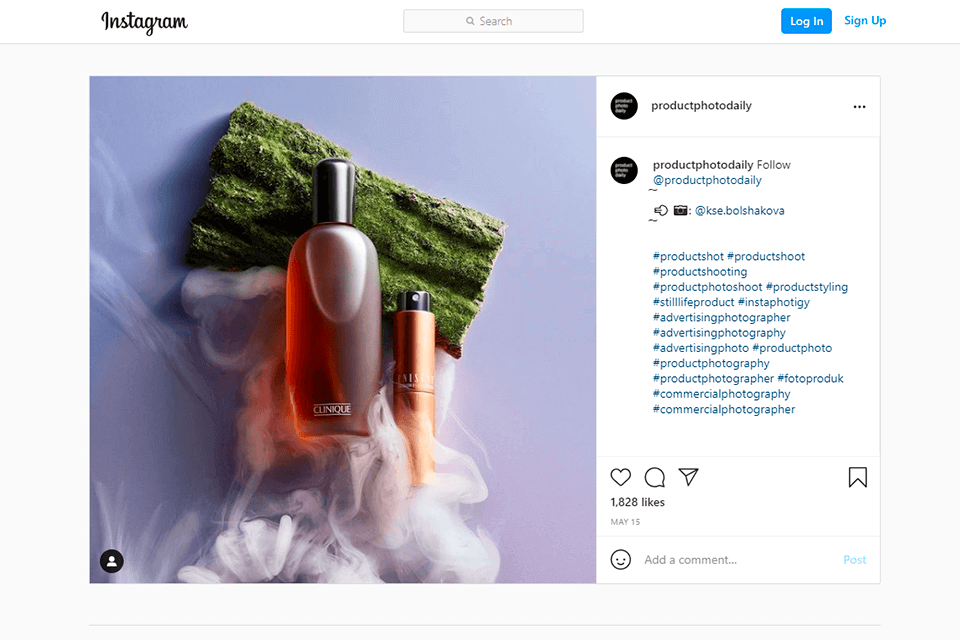Open the @kse.bolshakova profile link
960x640 pixels.
pos(740,211)
